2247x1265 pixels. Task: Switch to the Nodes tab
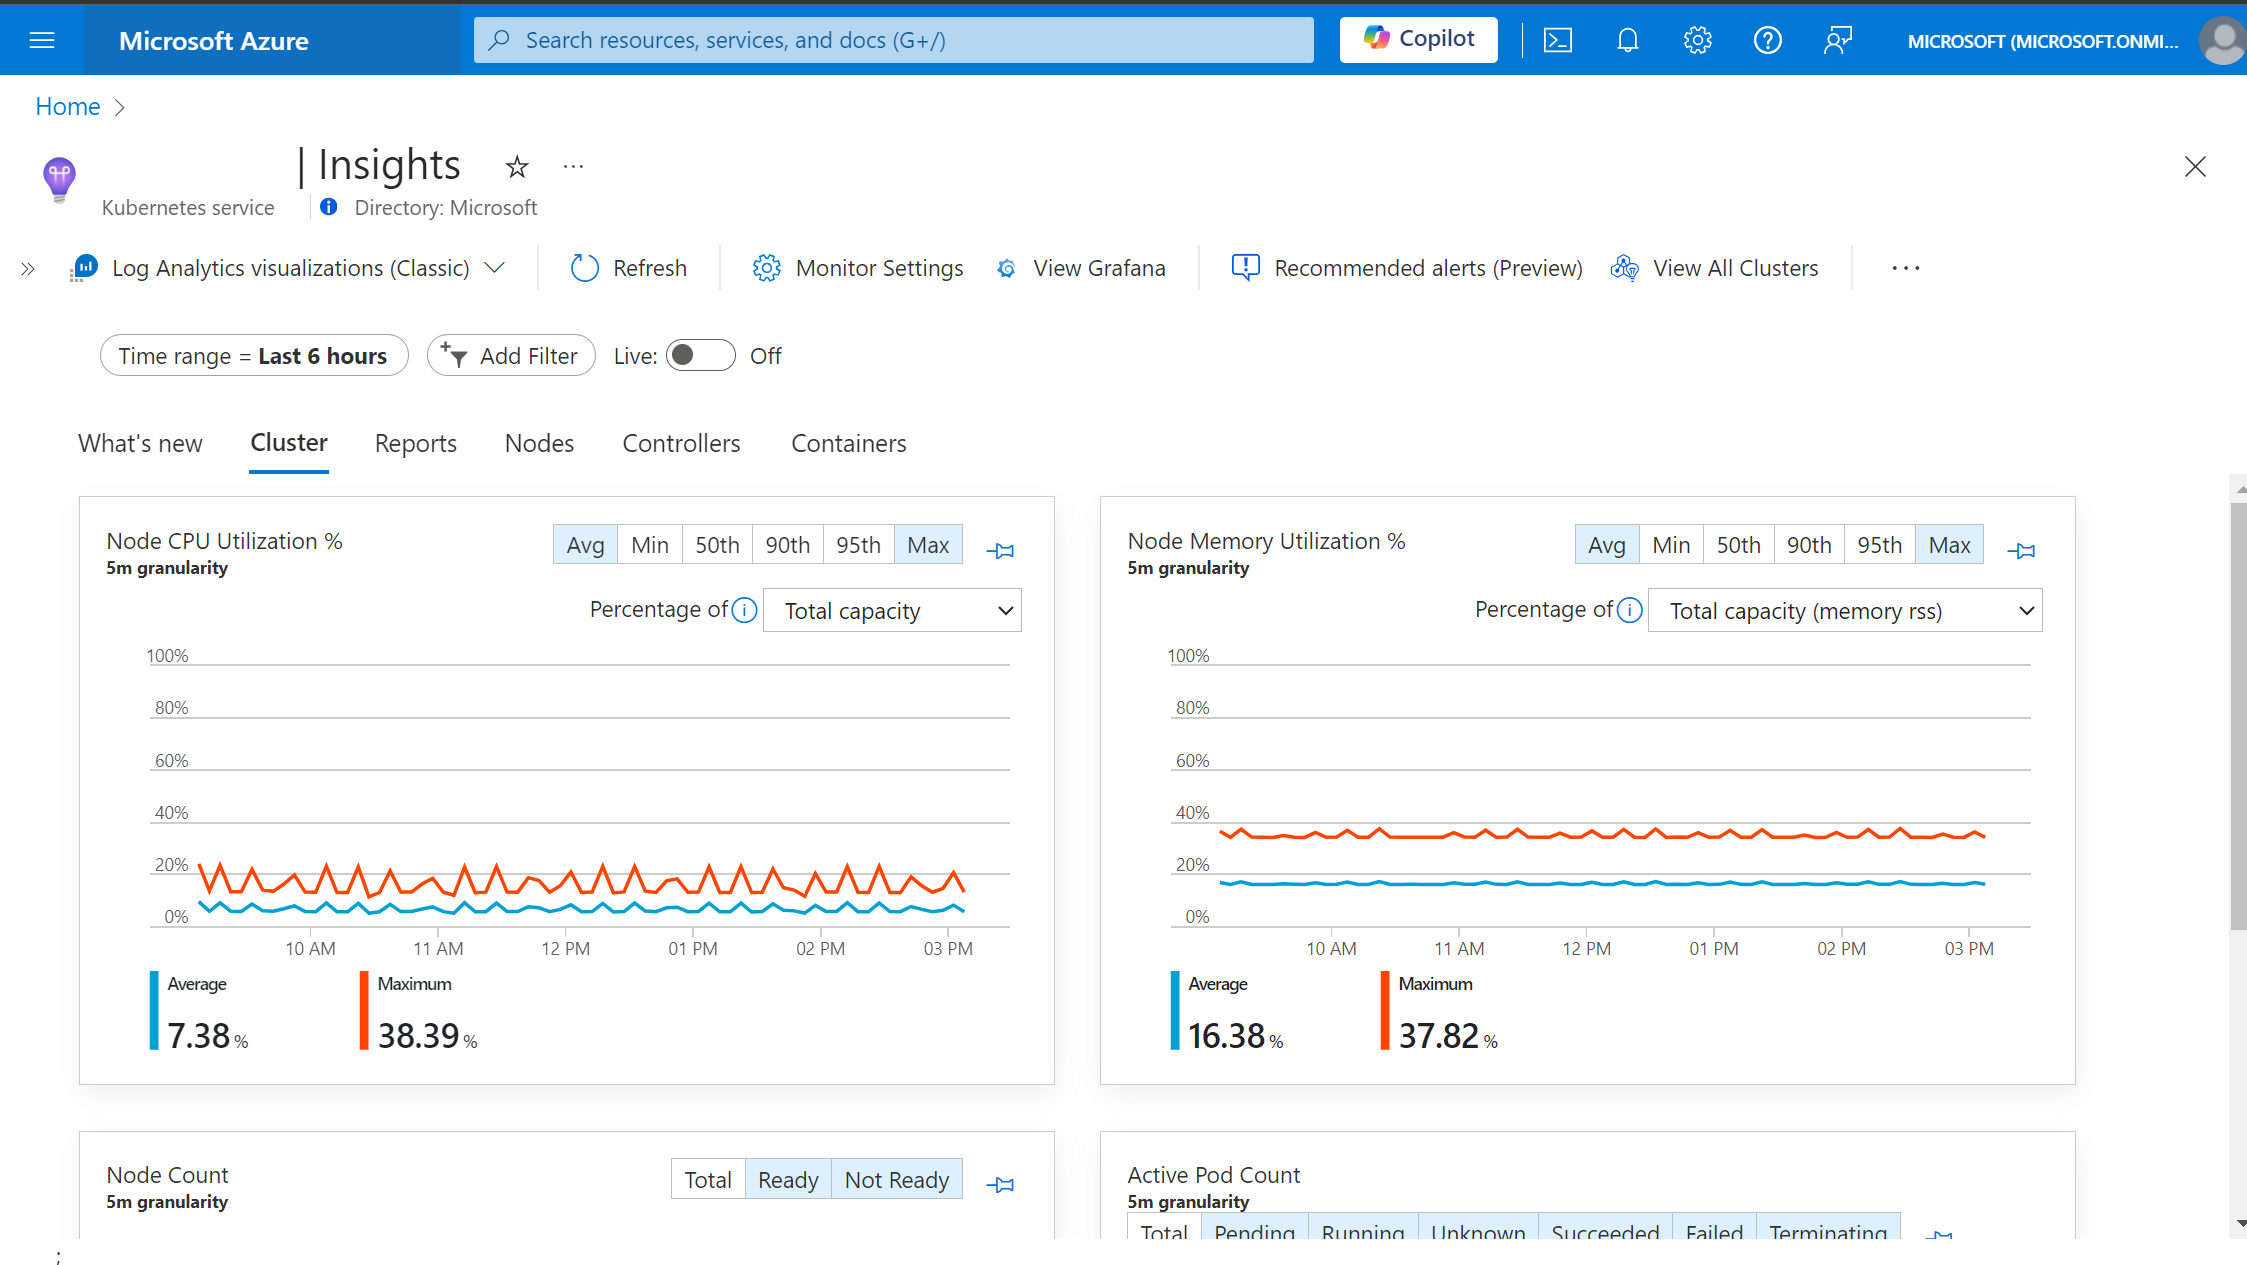coord(539,443)
